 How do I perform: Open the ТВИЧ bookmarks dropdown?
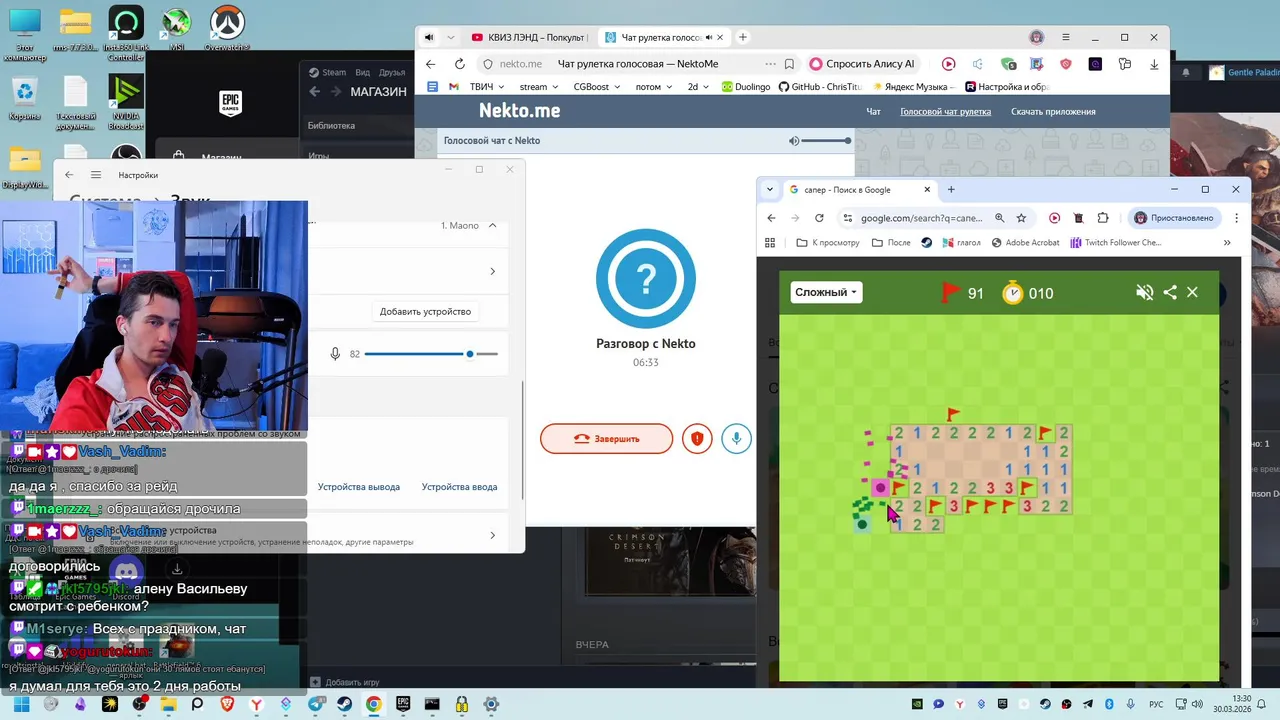[x=486, y=87]
